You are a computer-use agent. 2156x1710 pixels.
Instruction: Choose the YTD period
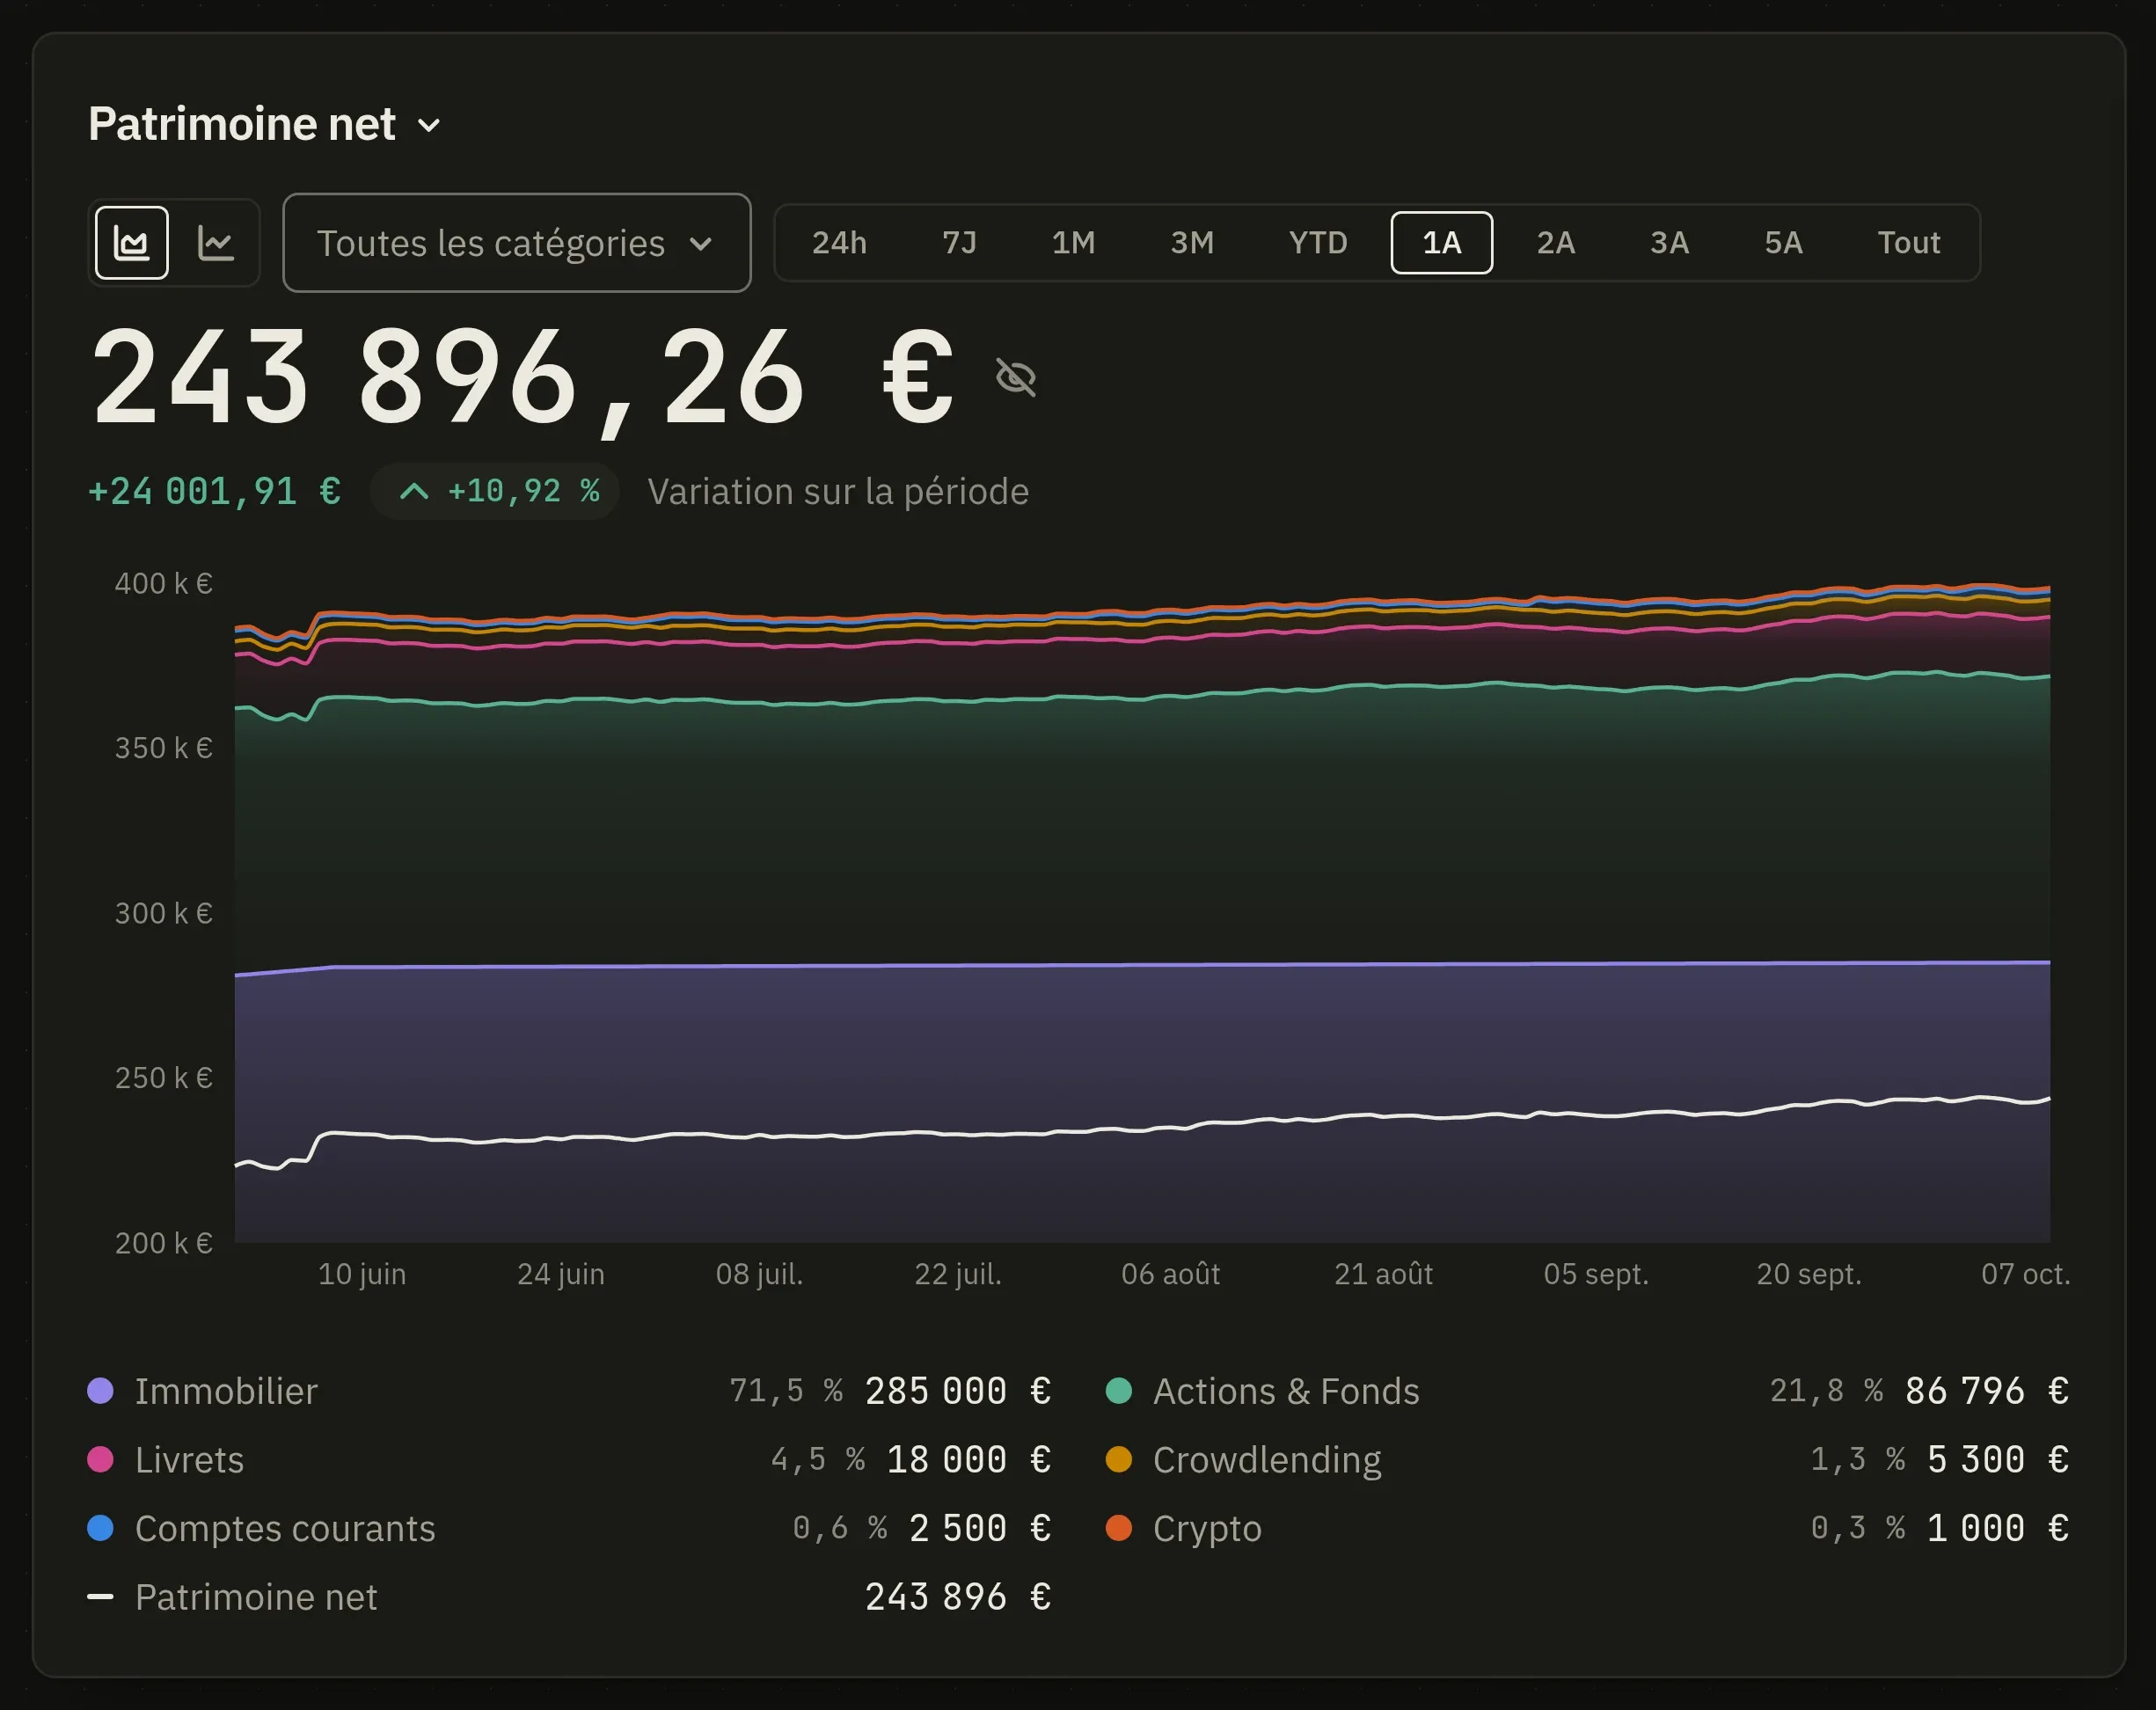click(1318, 243)
